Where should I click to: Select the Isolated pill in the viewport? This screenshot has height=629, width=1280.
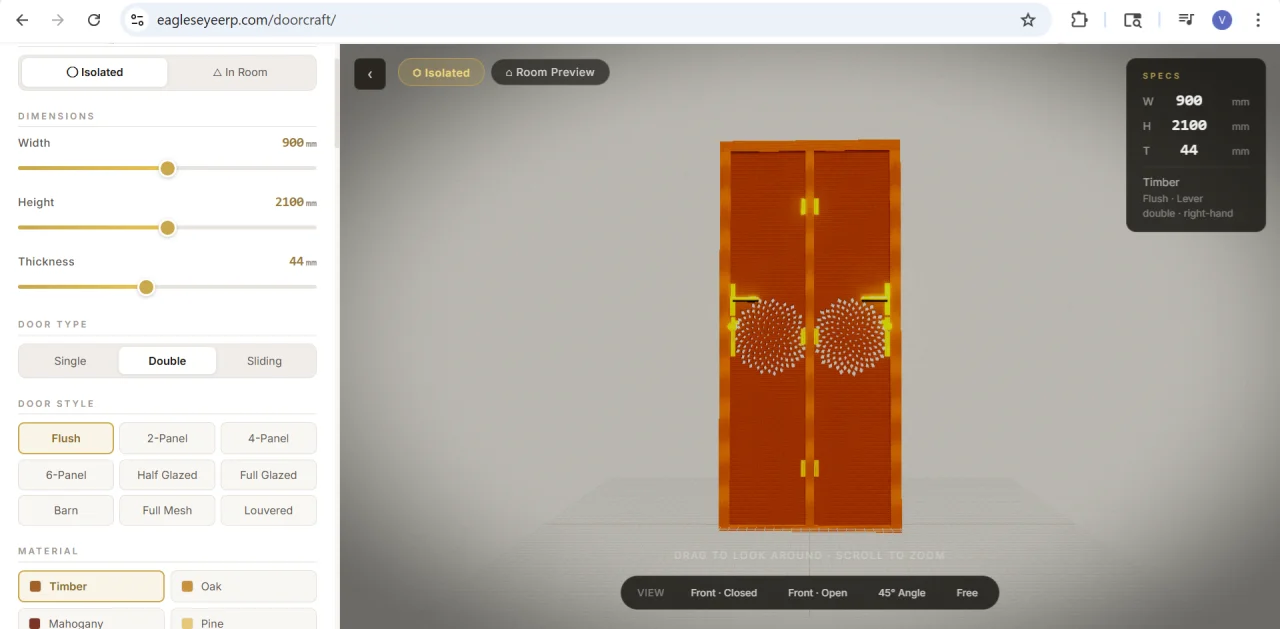441,72
